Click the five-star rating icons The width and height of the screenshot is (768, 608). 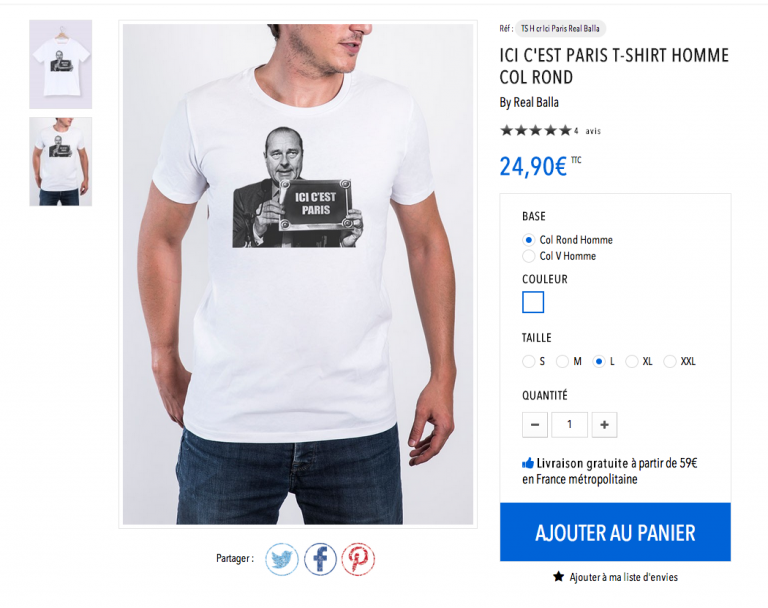[x=536, y=130]
